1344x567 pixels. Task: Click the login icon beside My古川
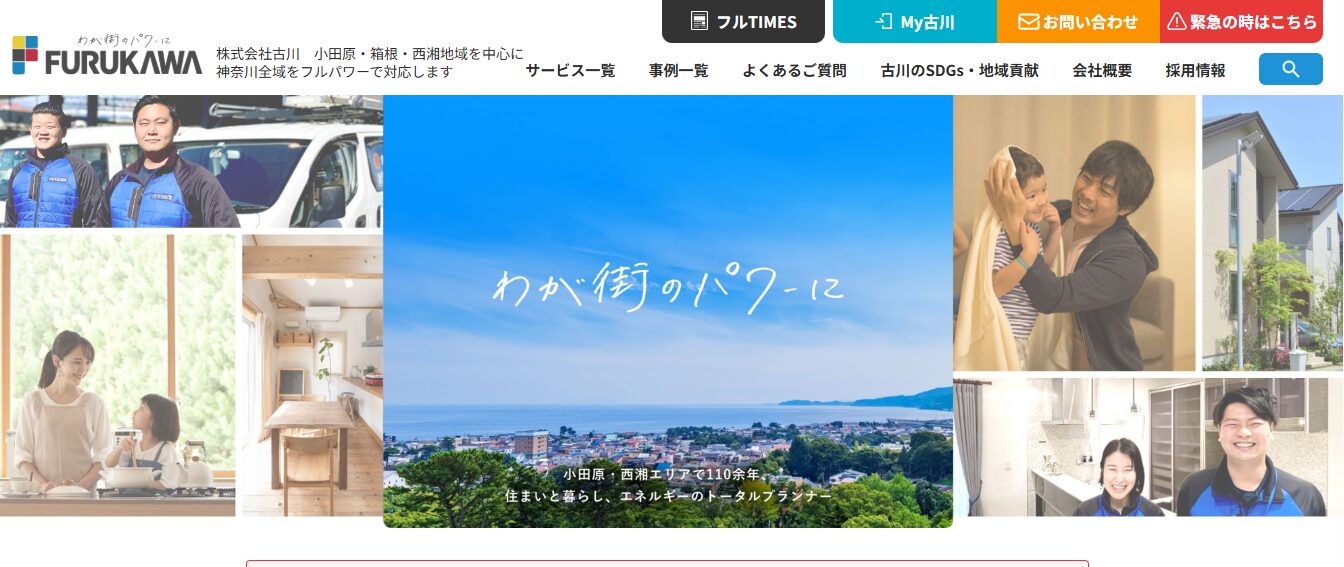click(x=883, y=21)
